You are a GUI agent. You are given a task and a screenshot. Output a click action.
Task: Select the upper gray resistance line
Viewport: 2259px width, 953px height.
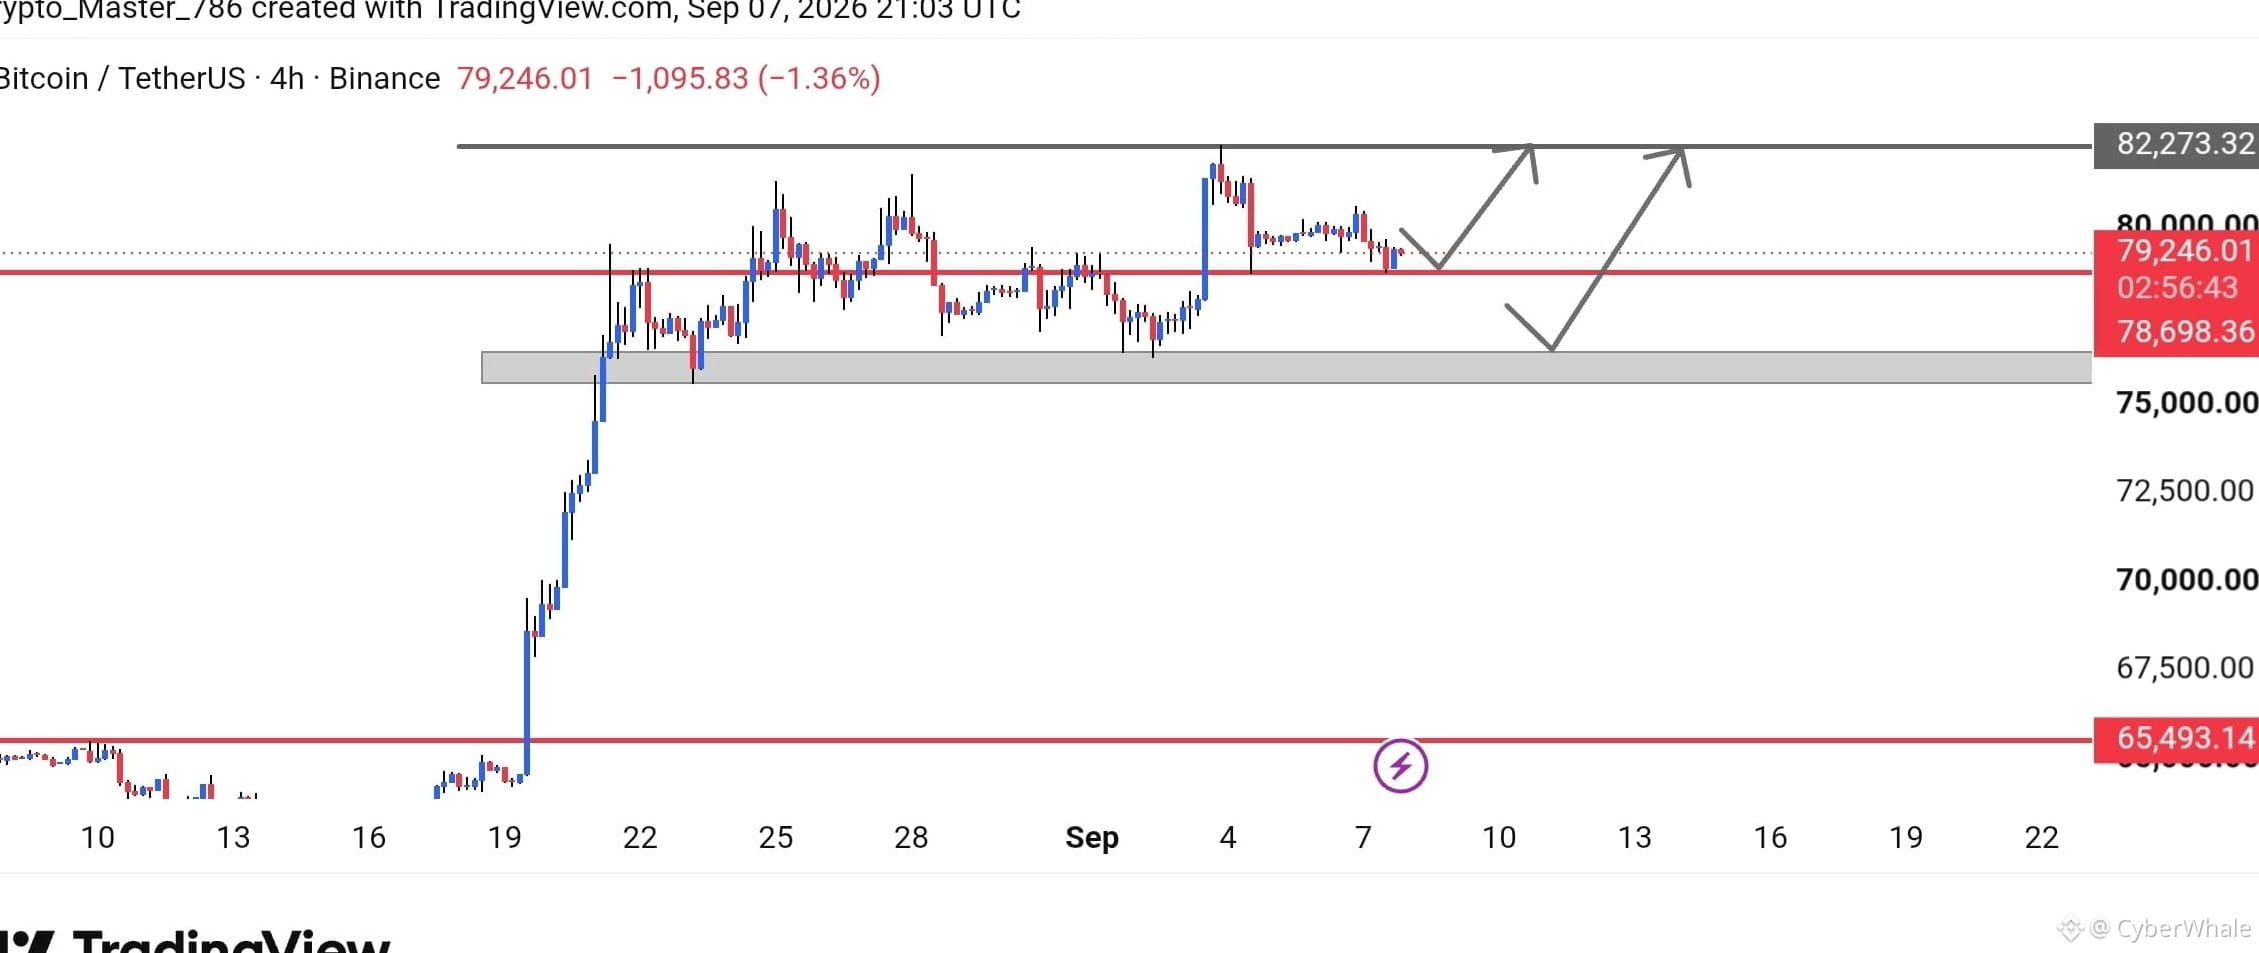1274,147
